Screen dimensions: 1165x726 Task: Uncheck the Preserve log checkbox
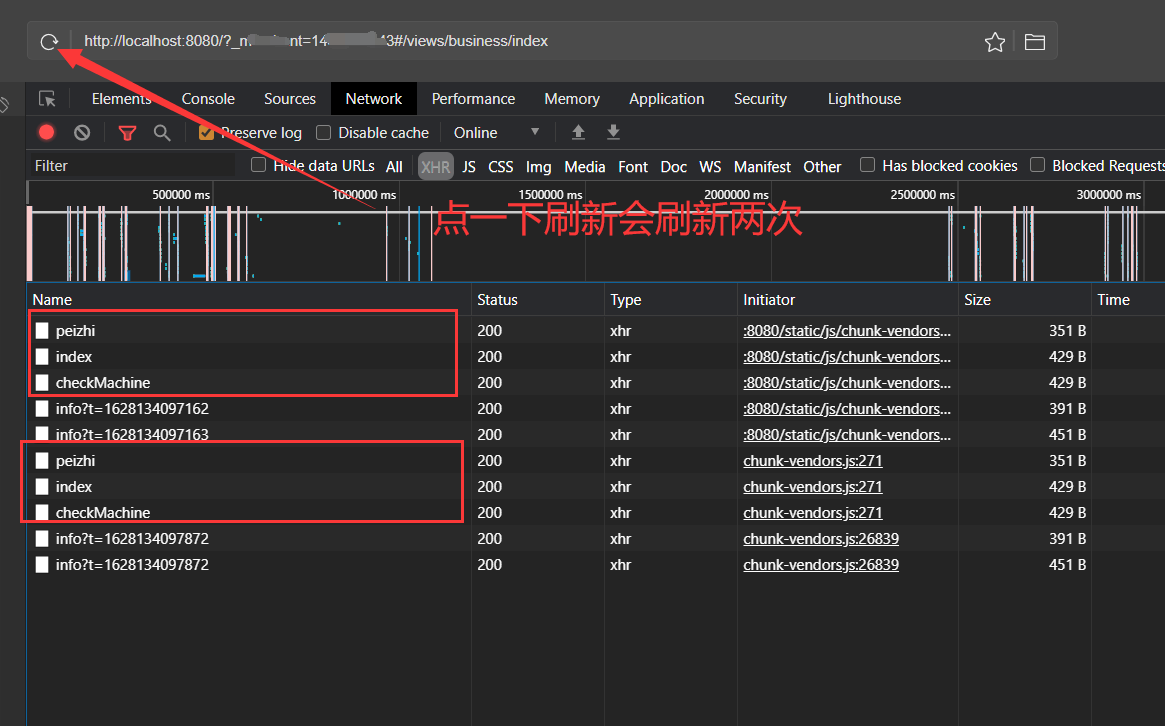207,133
